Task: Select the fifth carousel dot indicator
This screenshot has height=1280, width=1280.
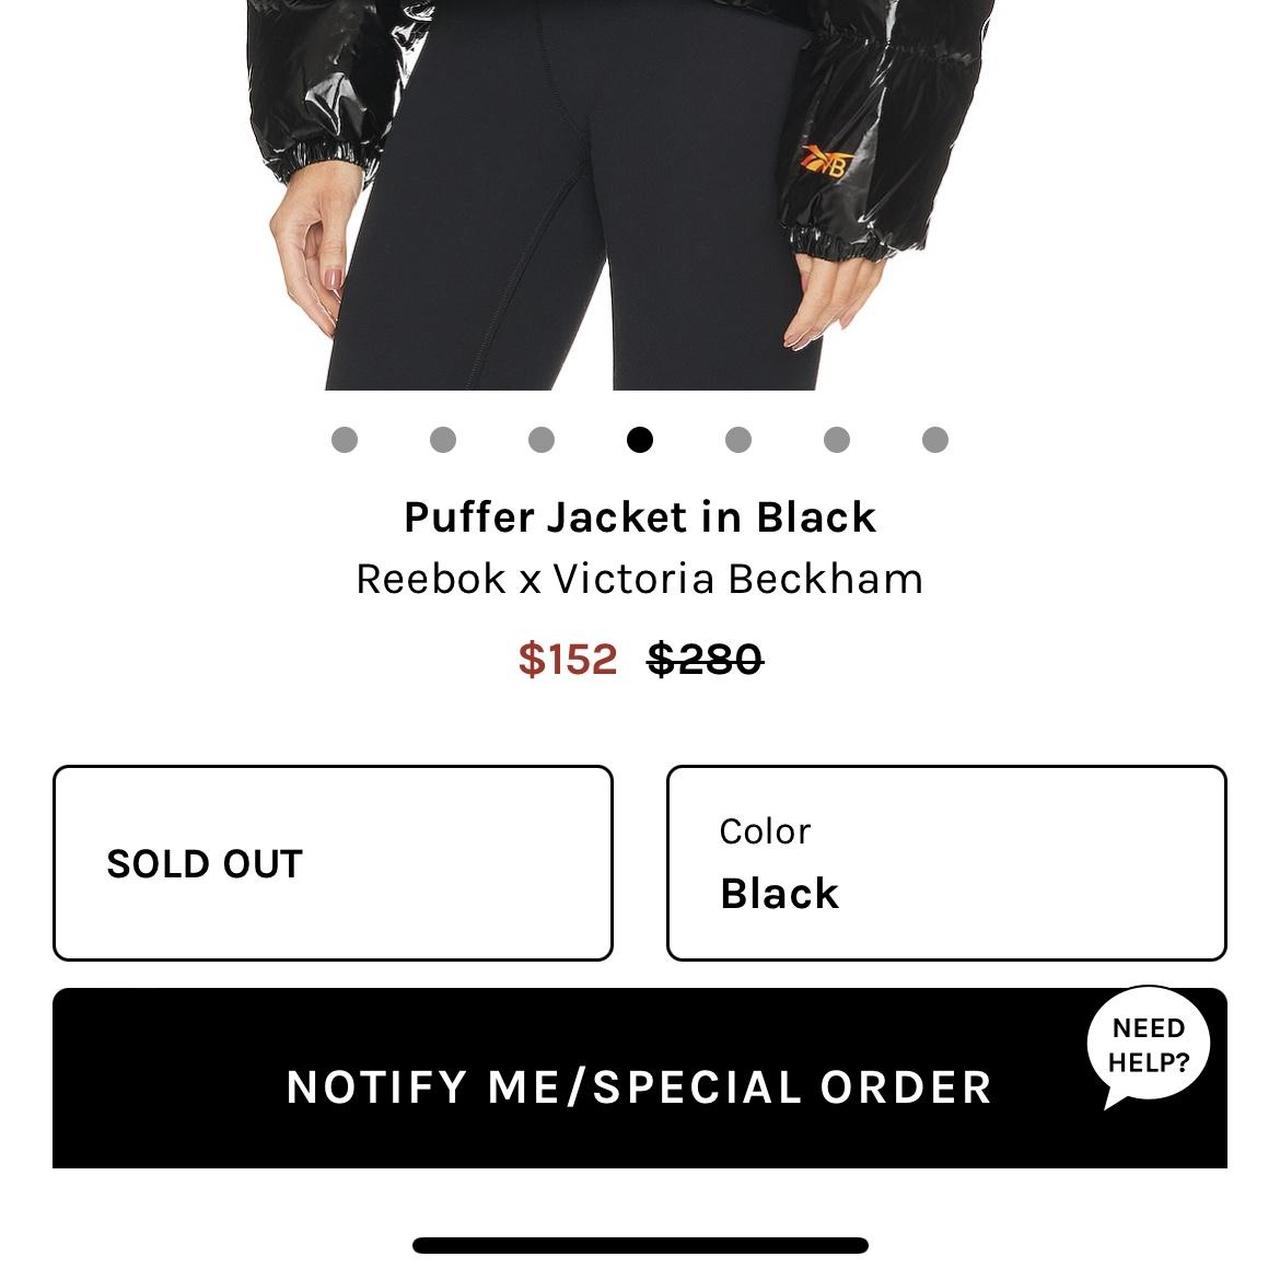Action: 738,437
